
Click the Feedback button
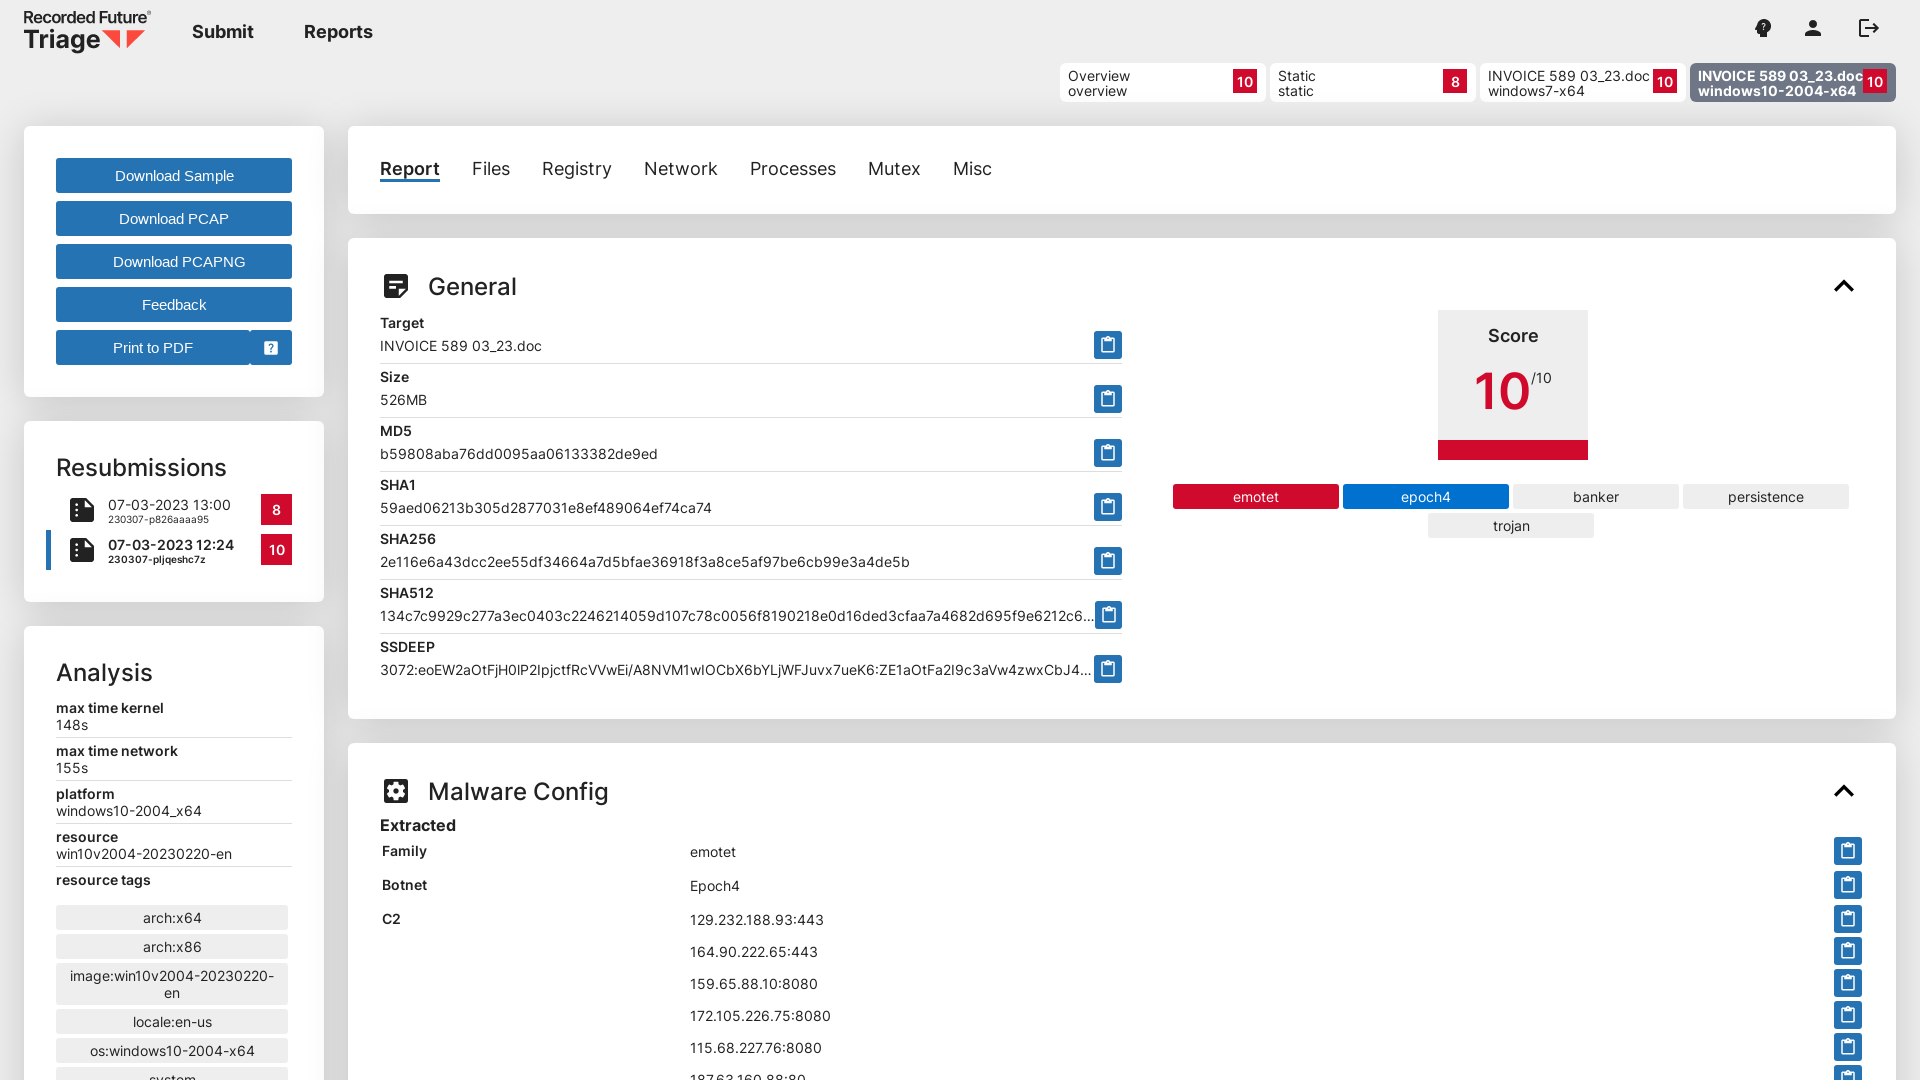pos(174,305)
